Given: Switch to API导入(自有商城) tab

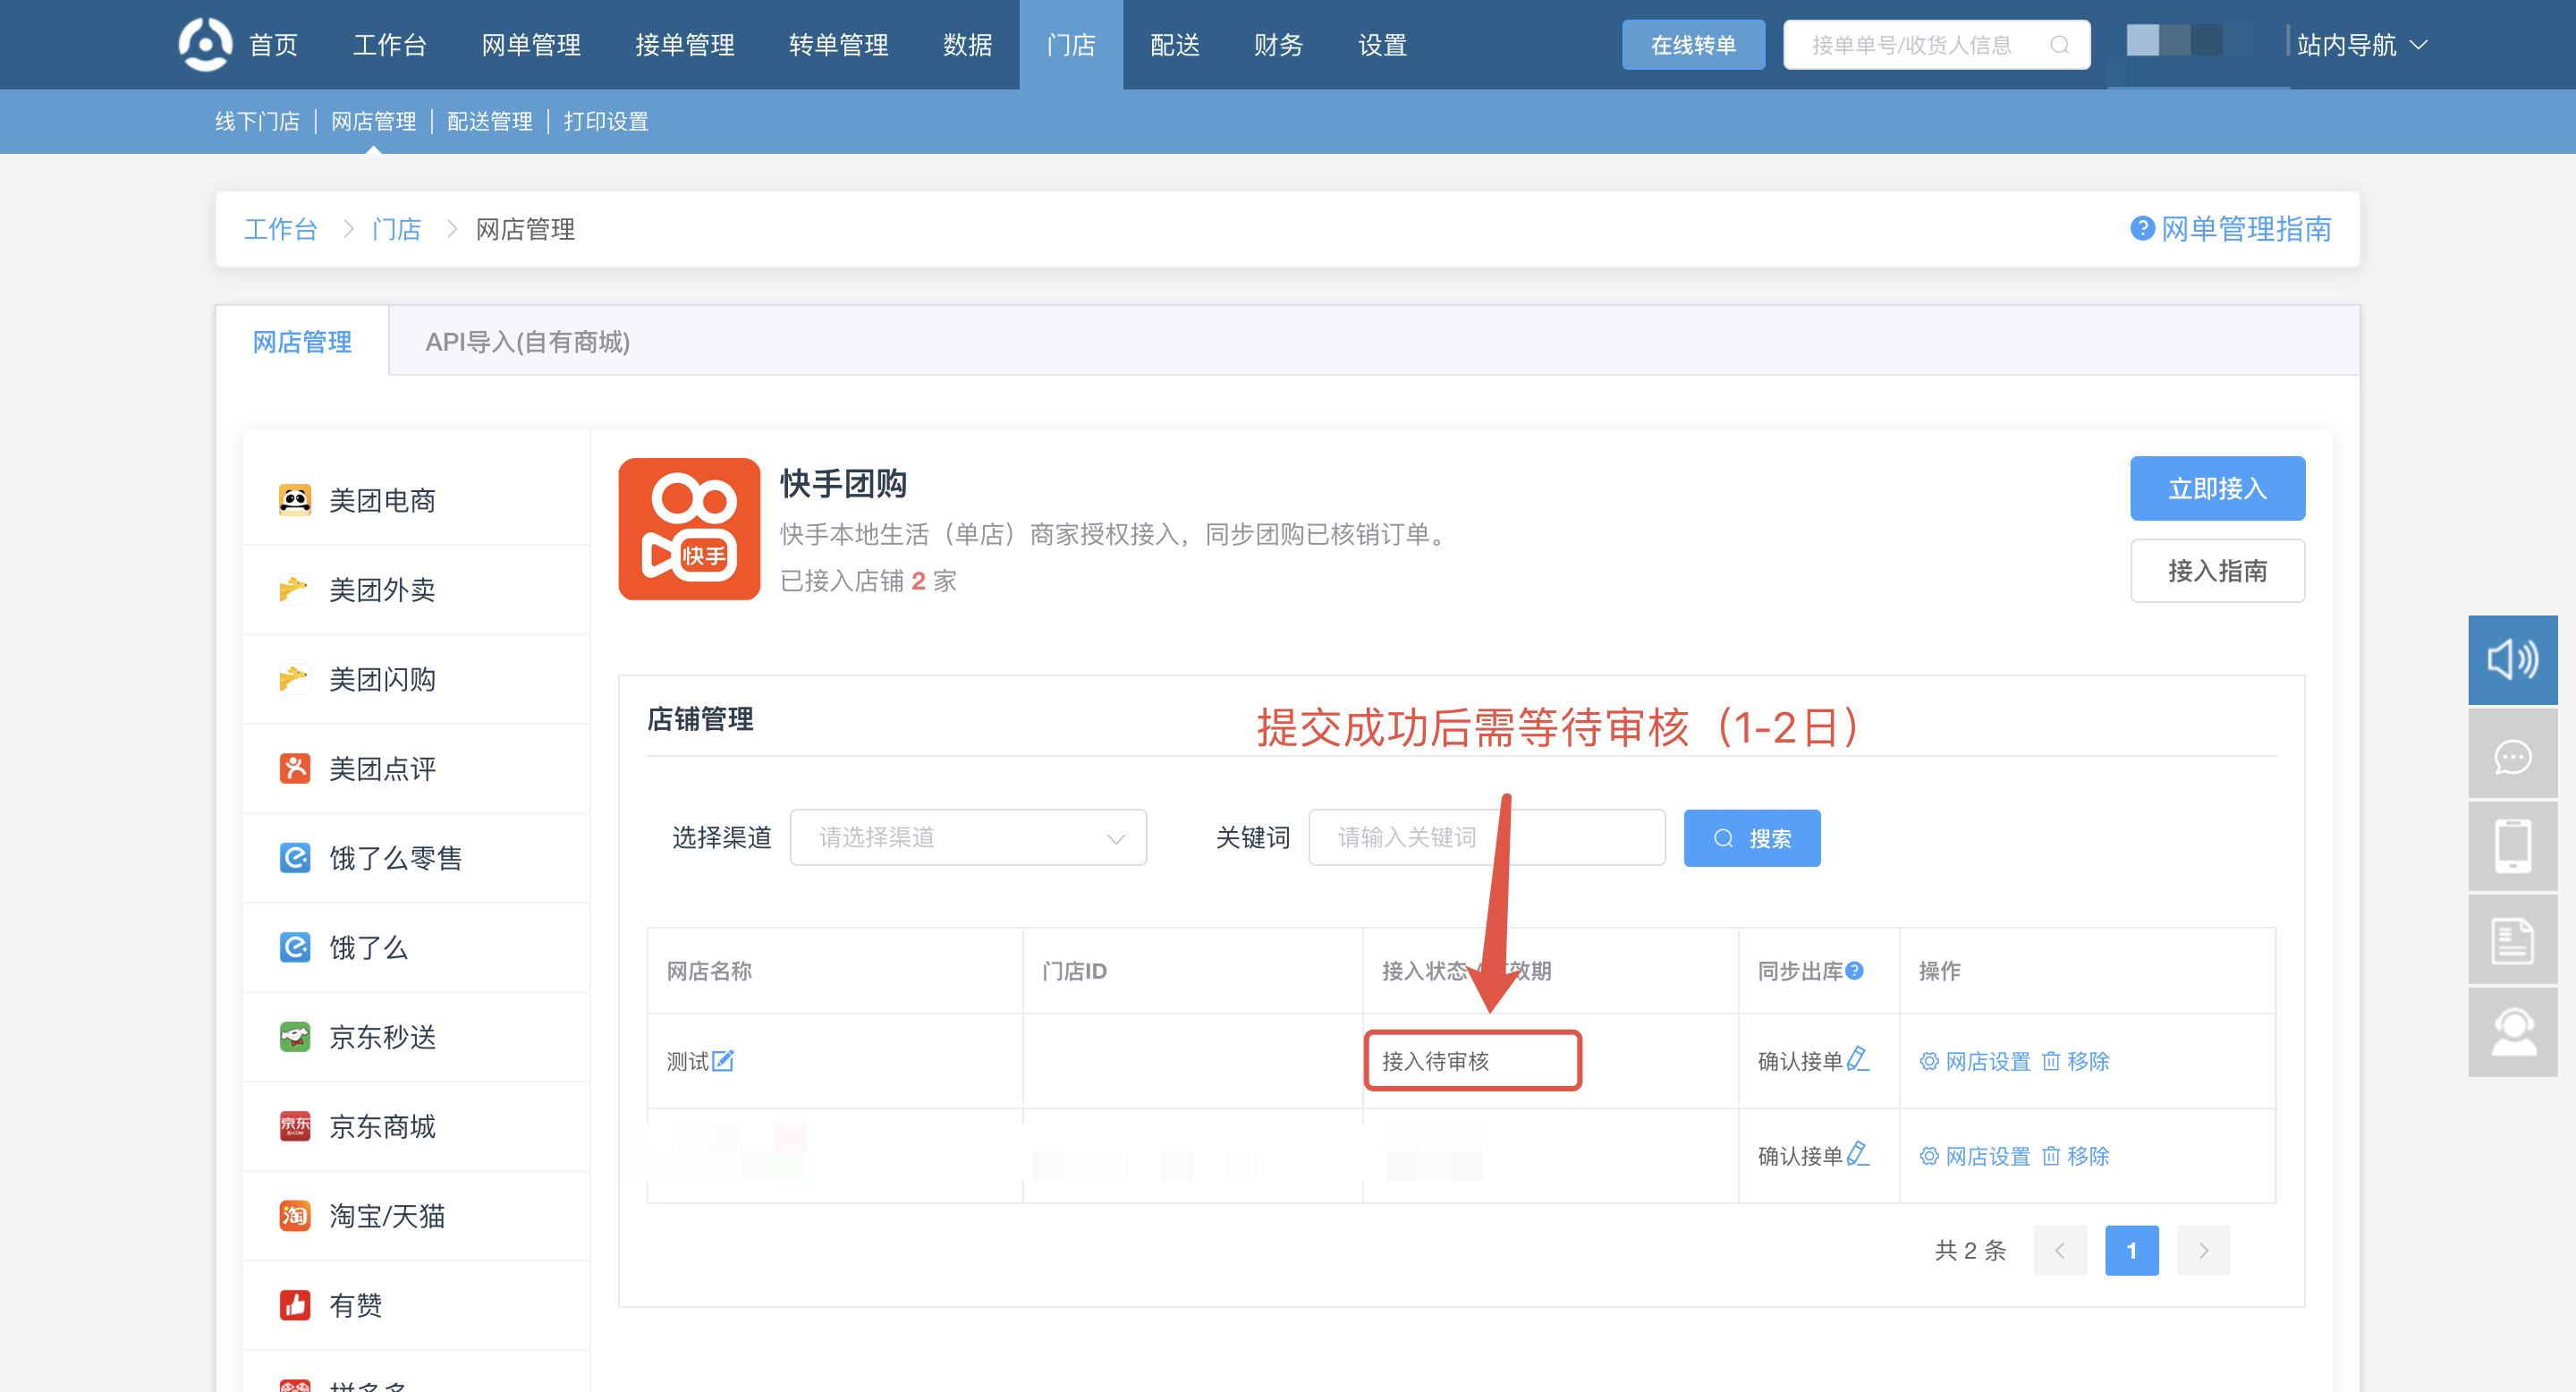Looking at the screenshot, I should click(528, 342).
